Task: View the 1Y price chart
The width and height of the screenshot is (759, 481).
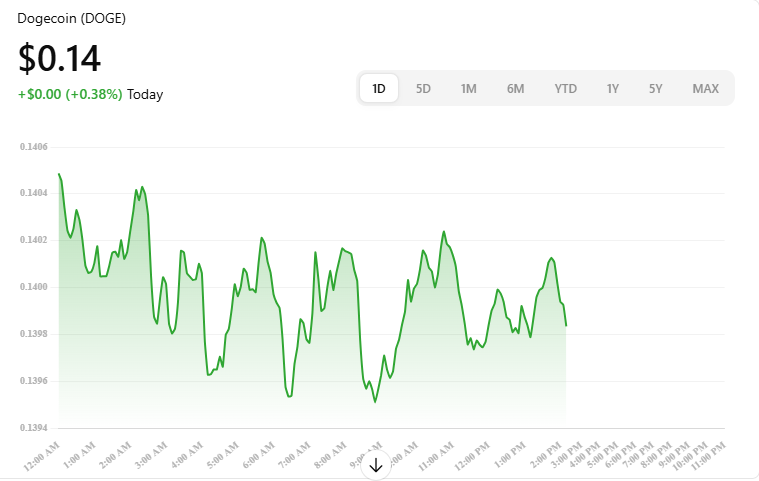Action: point(612,89)
